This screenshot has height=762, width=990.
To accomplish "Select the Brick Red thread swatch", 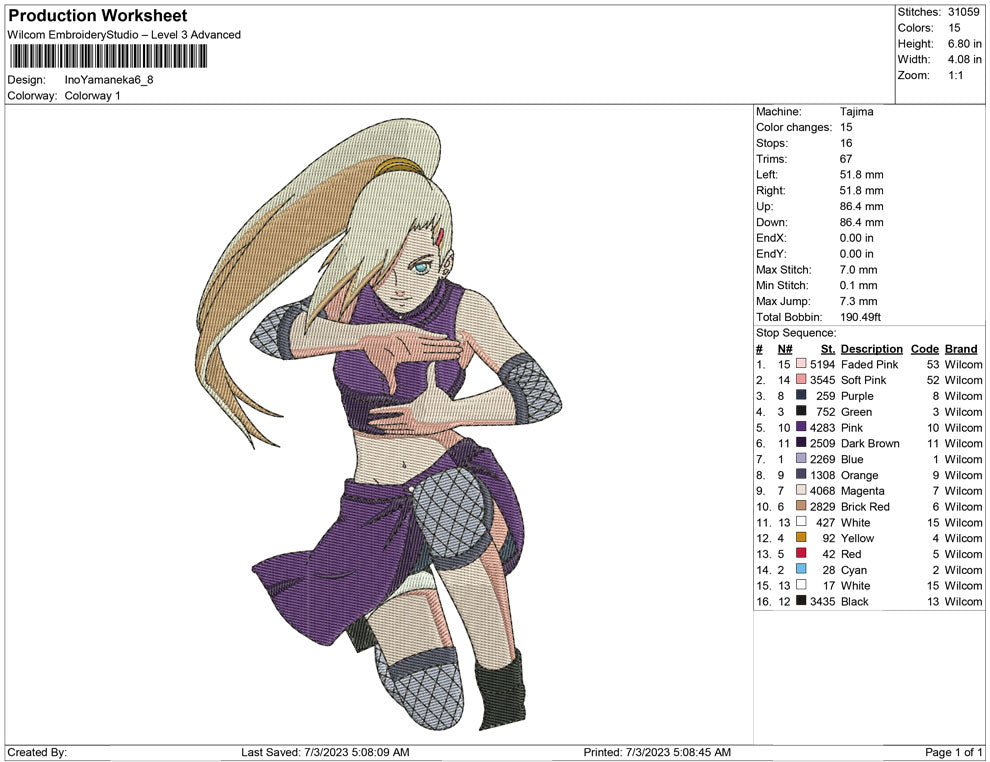I will pyautogui.click(x=800, y=506).
